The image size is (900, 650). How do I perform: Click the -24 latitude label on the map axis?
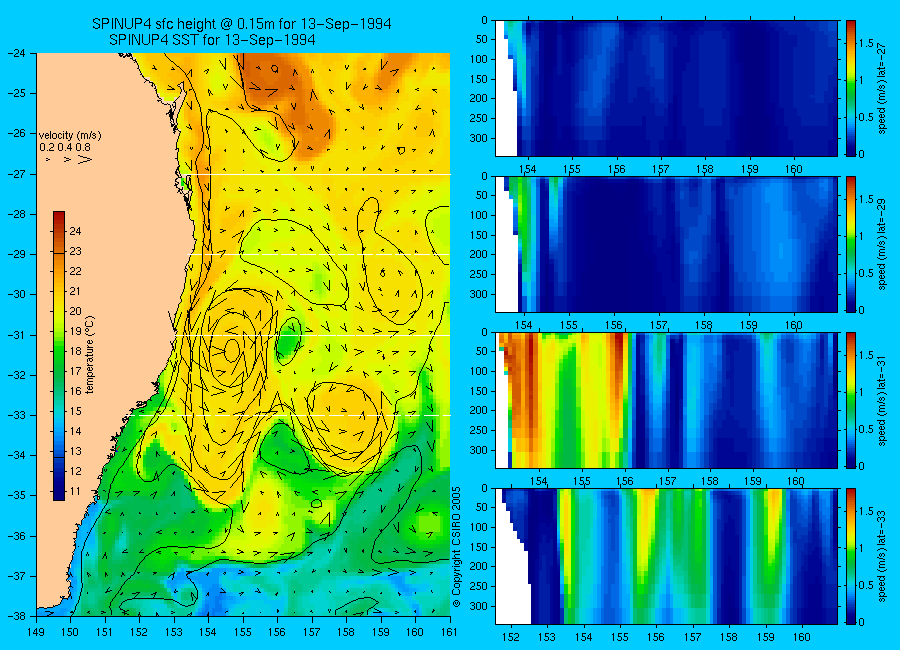pos(17,53)
